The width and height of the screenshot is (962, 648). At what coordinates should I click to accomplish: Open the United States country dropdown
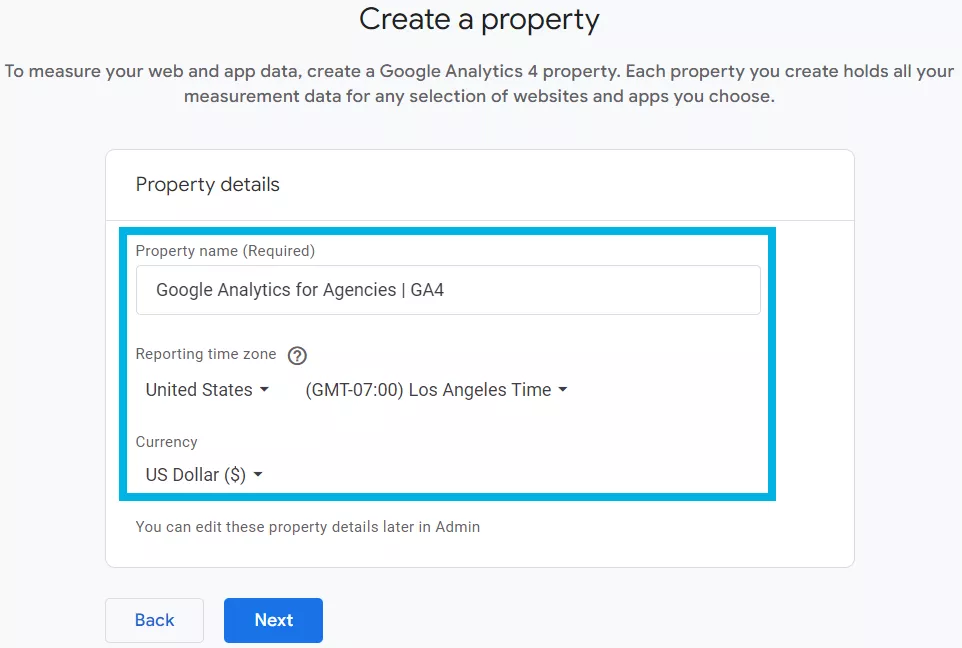click(206, 390)
